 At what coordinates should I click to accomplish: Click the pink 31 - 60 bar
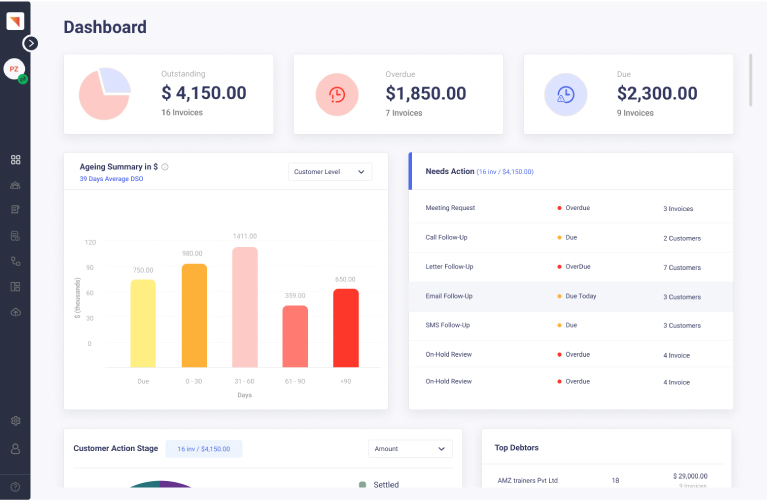click(x=245, y=307)
